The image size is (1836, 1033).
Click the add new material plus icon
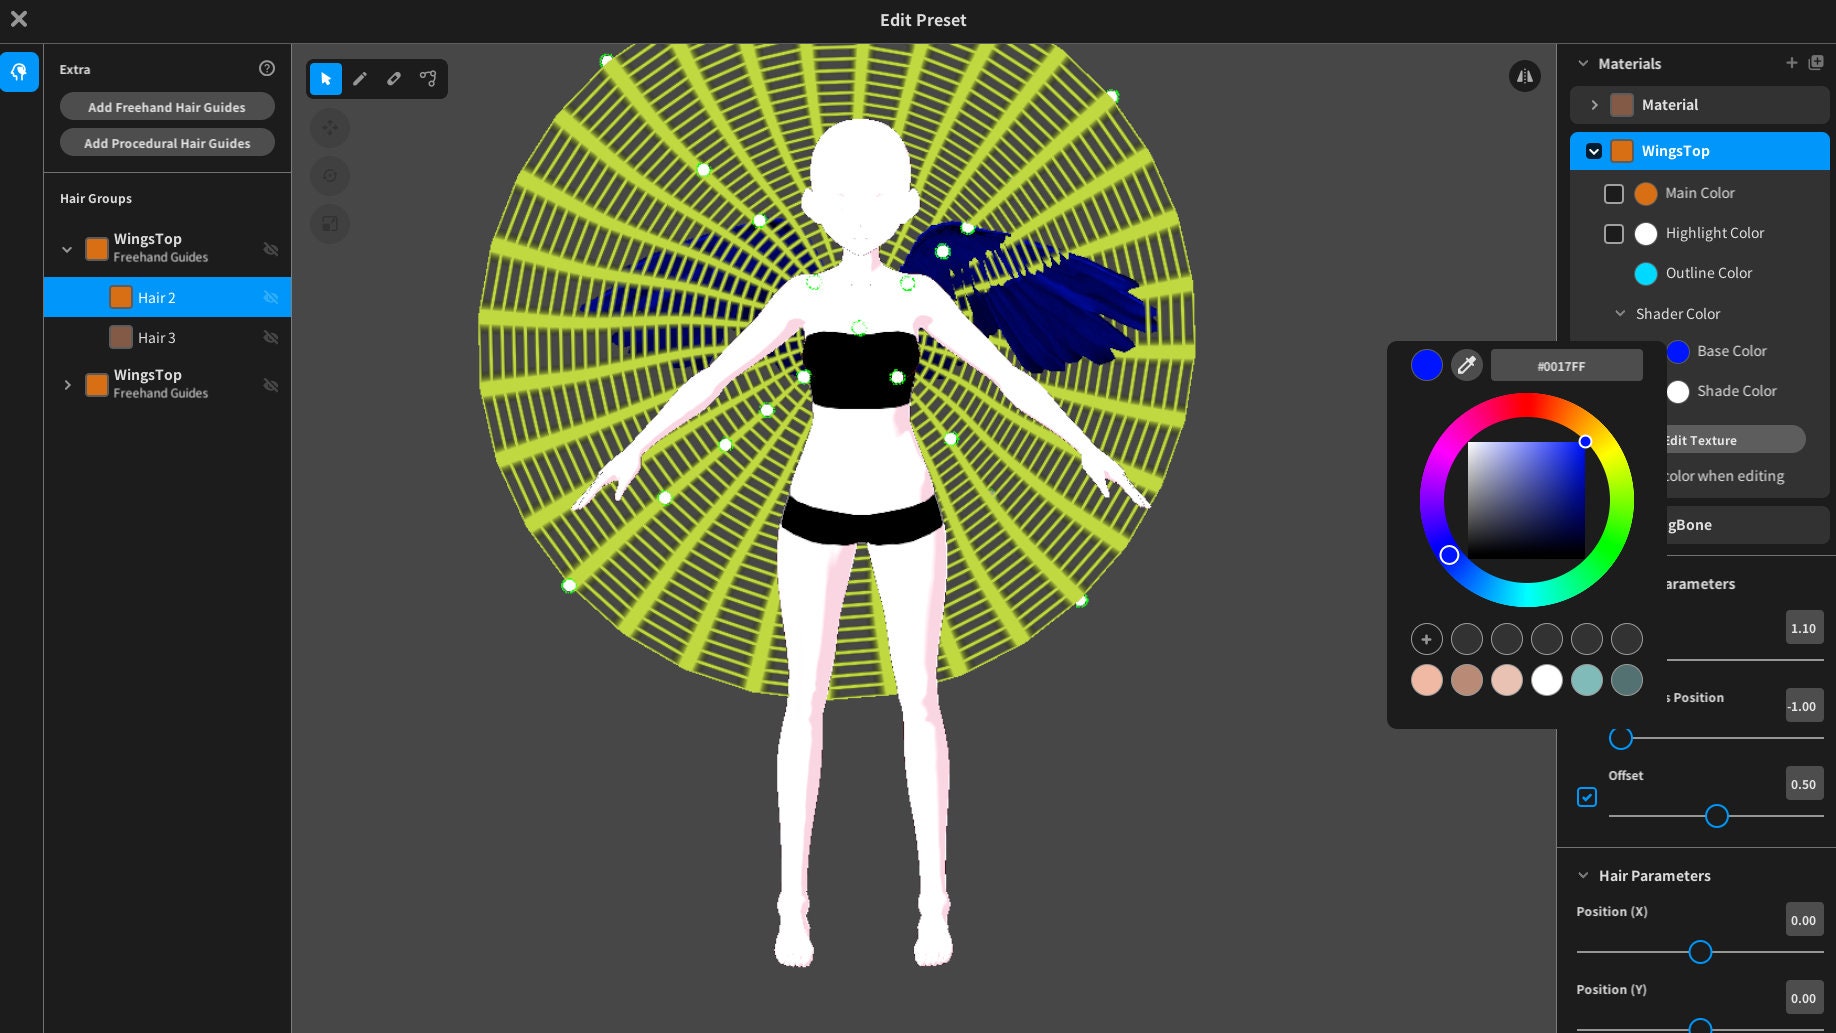(1791, 62)
